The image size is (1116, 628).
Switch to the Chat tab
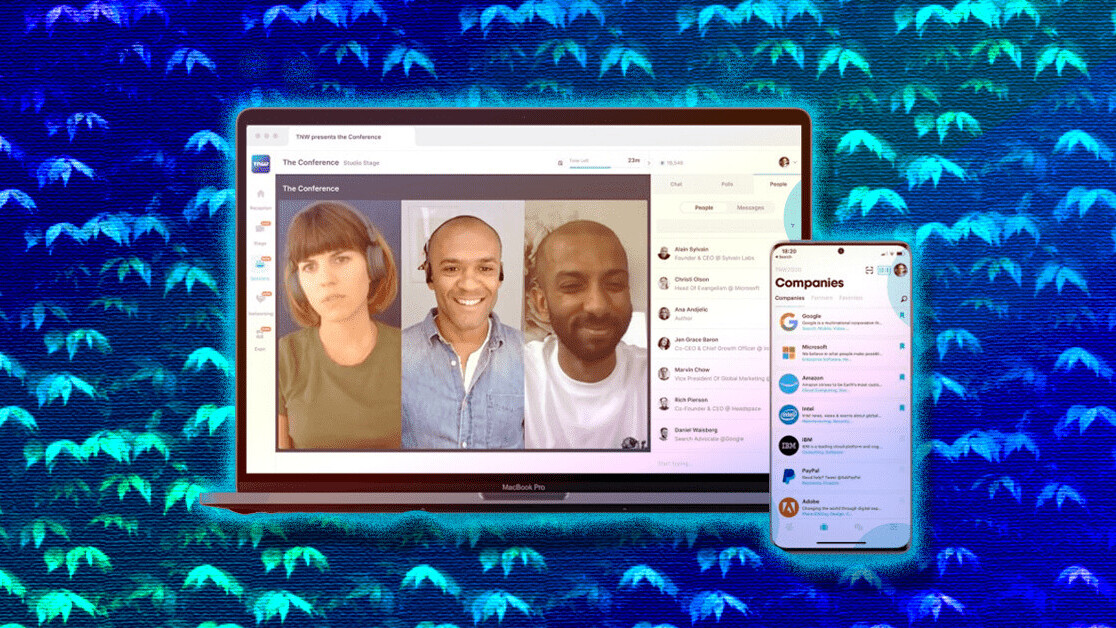click(676, 184)
